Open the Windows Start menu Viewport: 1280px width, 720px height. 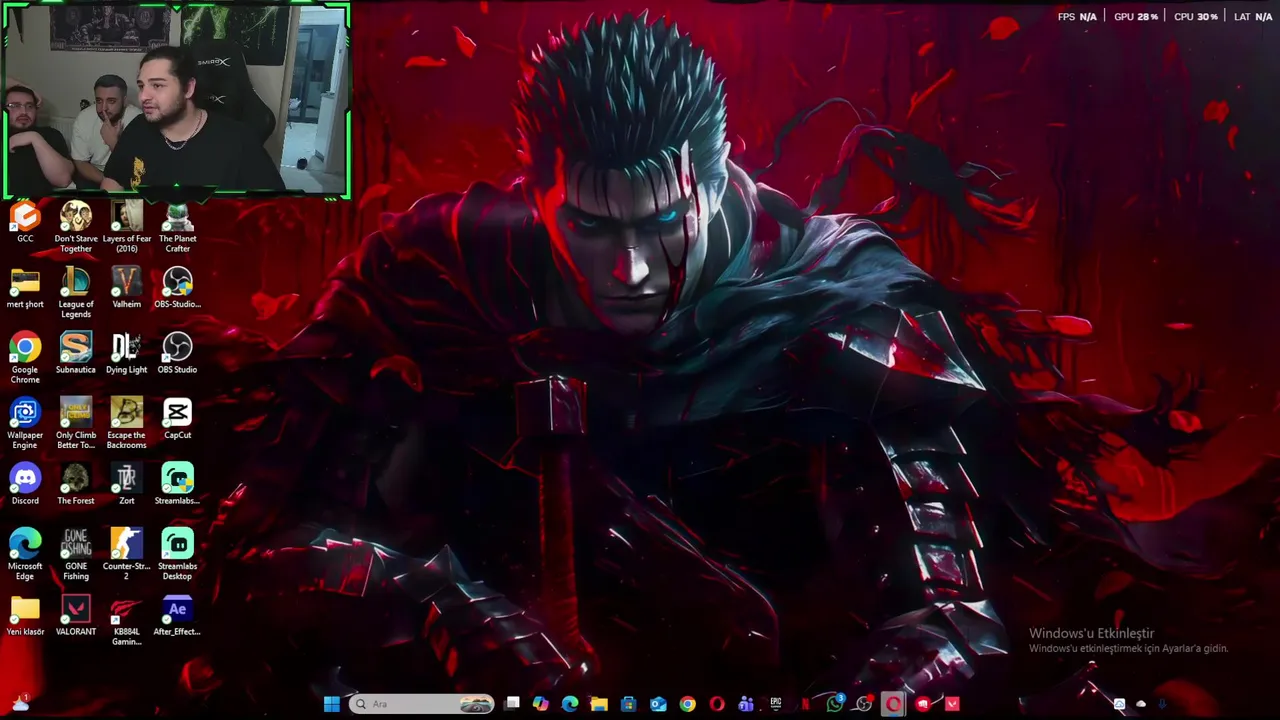pyautogui.click(x=331, y=704)
